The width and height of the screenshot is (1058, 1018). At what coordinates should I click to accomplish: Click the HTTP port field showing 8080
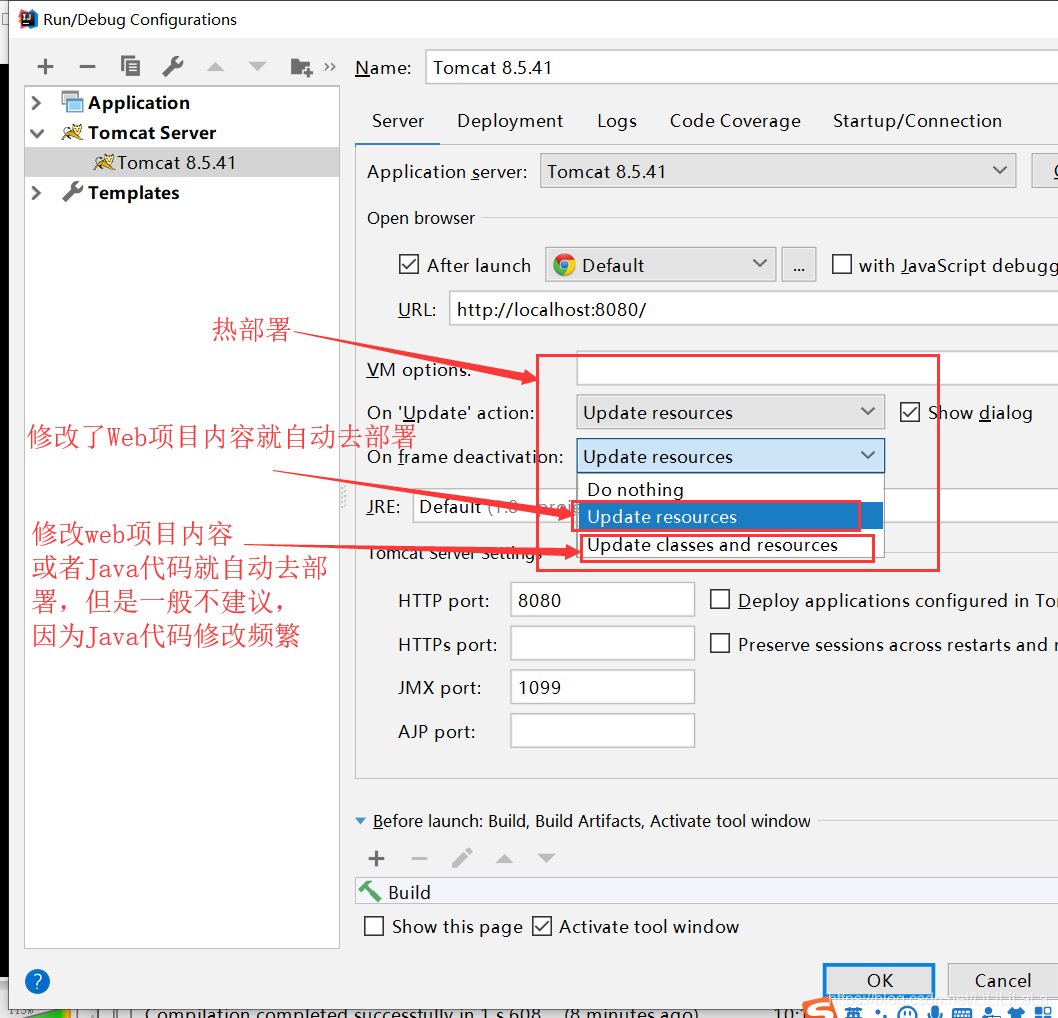[602, 599]
